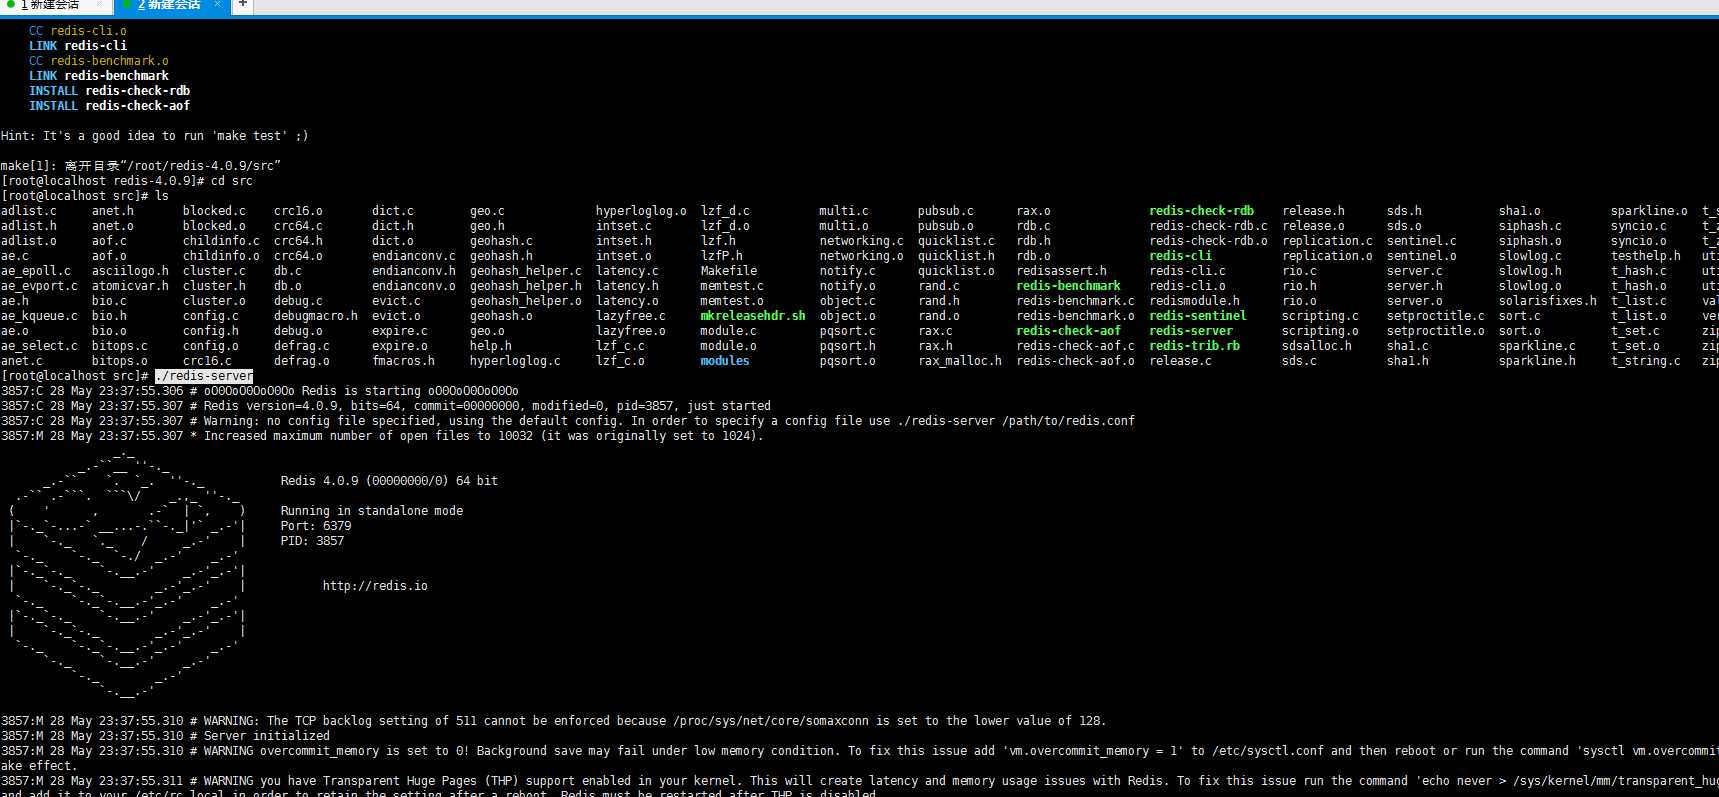Viewport: 1719px width, 797px height.
Task: Switch to the first 新建会话 session tab
Action: point(55,5)
